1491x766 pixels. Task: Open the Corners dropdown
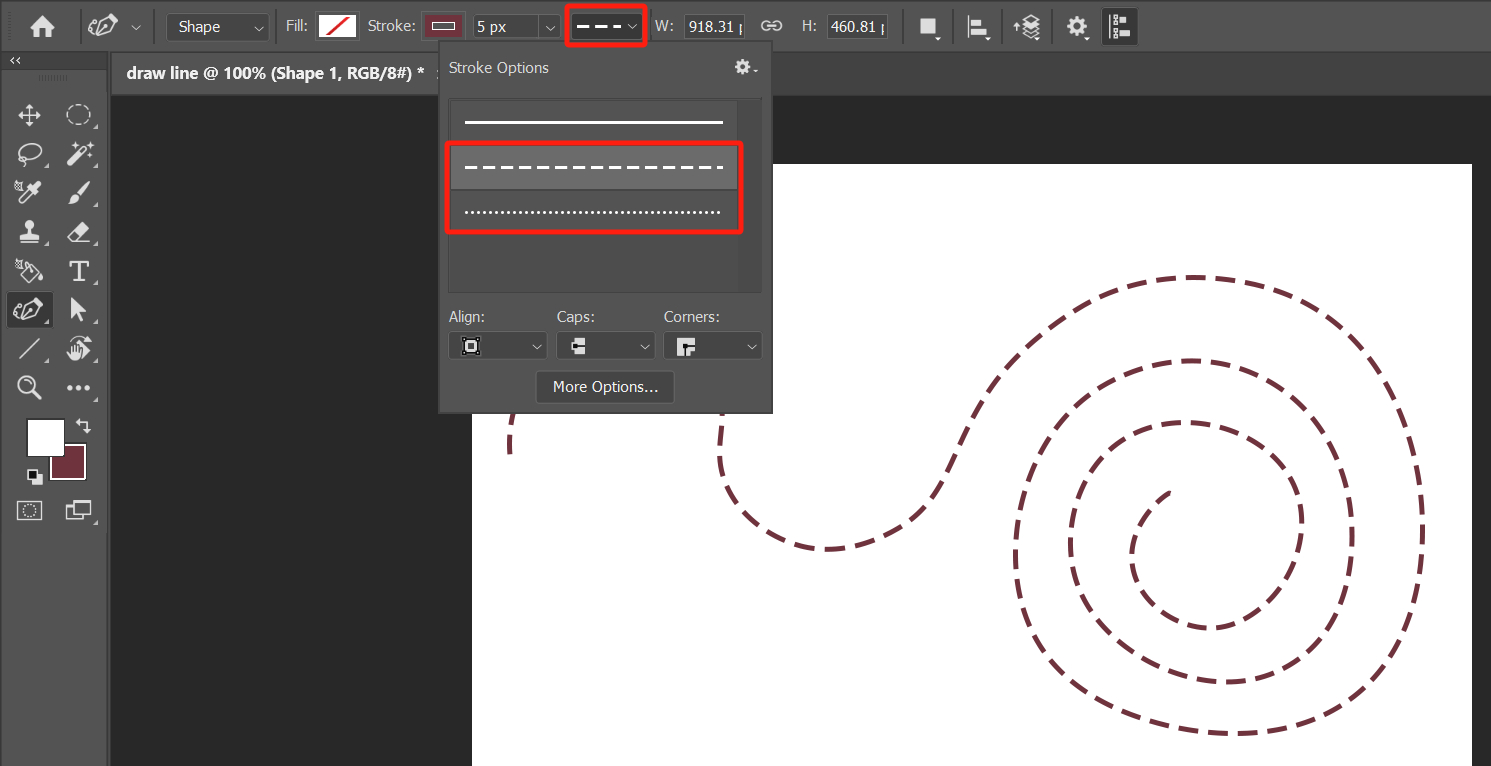pyautogui.click(x=712, y=345)
